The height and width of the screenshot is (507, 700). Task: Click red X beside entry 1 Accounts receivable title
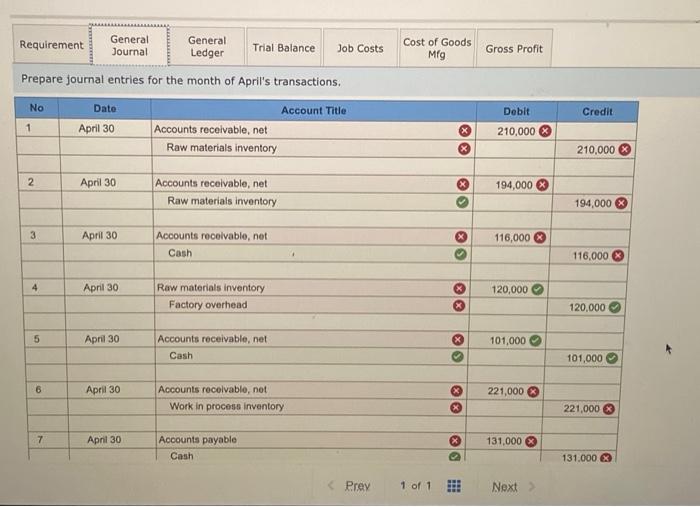(464, 130)
